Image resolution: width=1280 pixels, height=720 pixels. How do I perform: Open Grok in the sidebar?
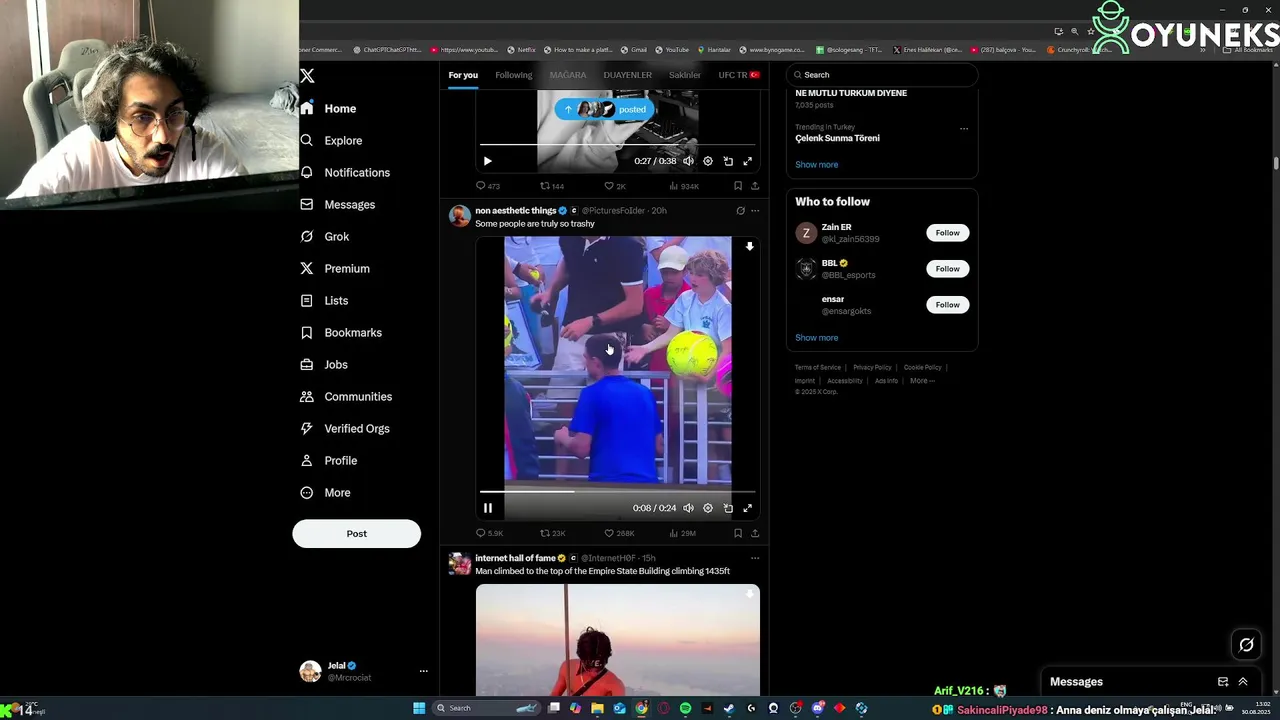(325, 236)
